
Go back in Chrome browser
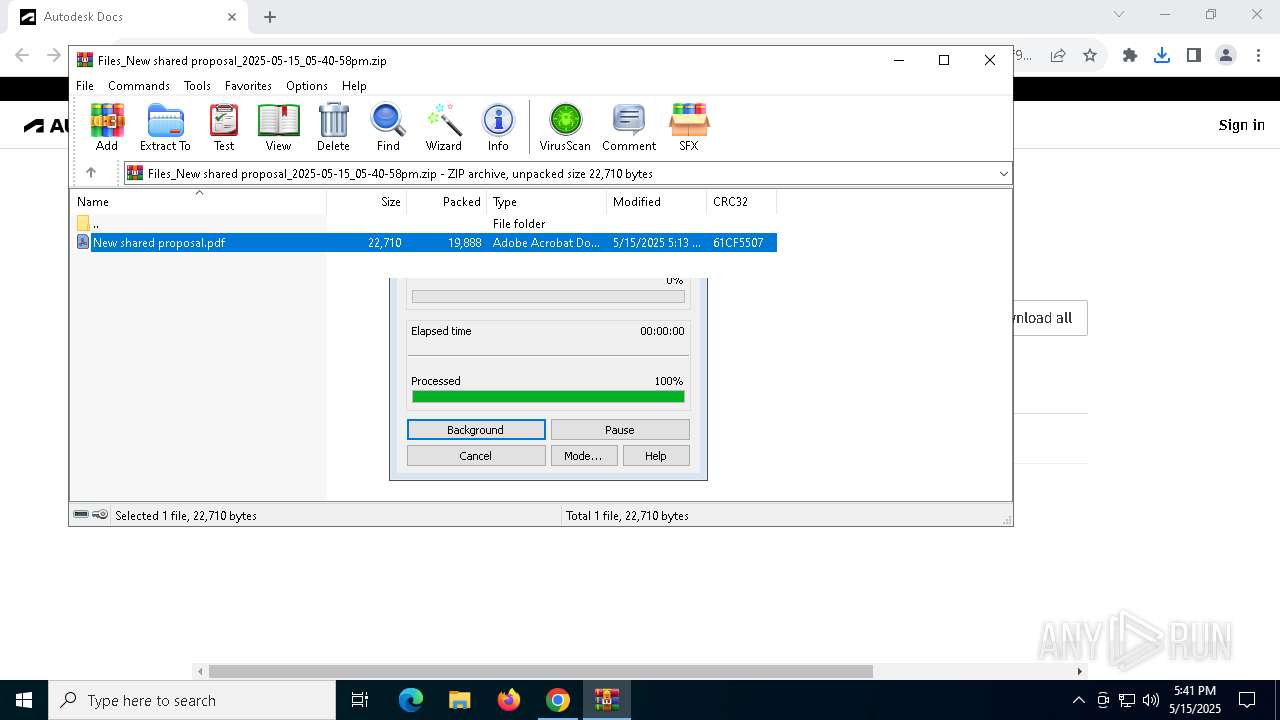22,55
